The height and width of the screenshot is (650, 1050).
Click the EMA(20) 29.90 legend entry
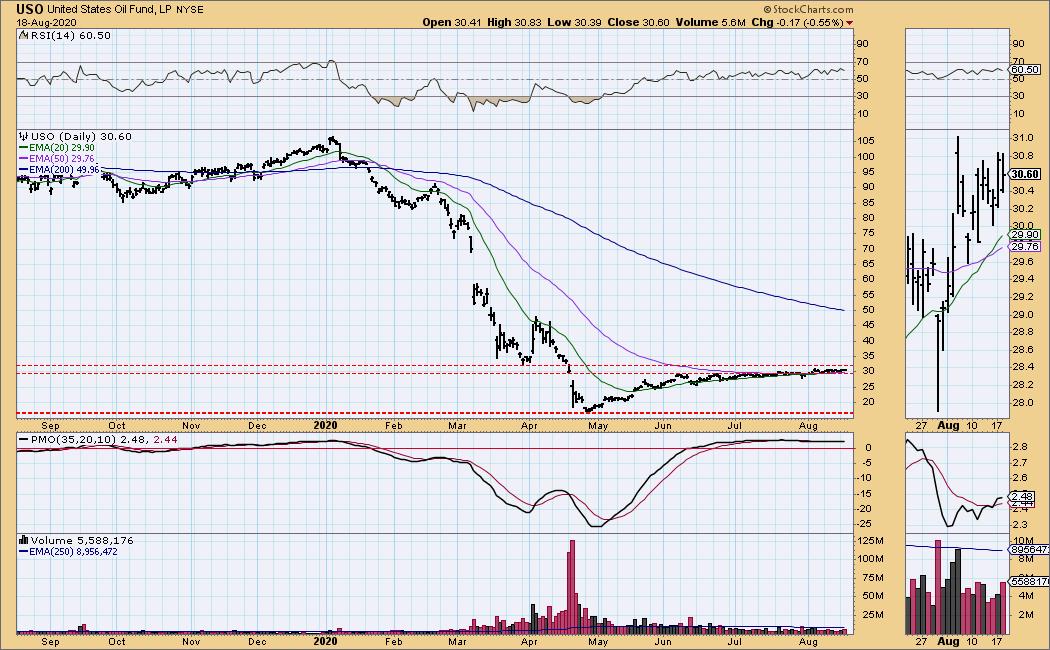tap(62, 148)
